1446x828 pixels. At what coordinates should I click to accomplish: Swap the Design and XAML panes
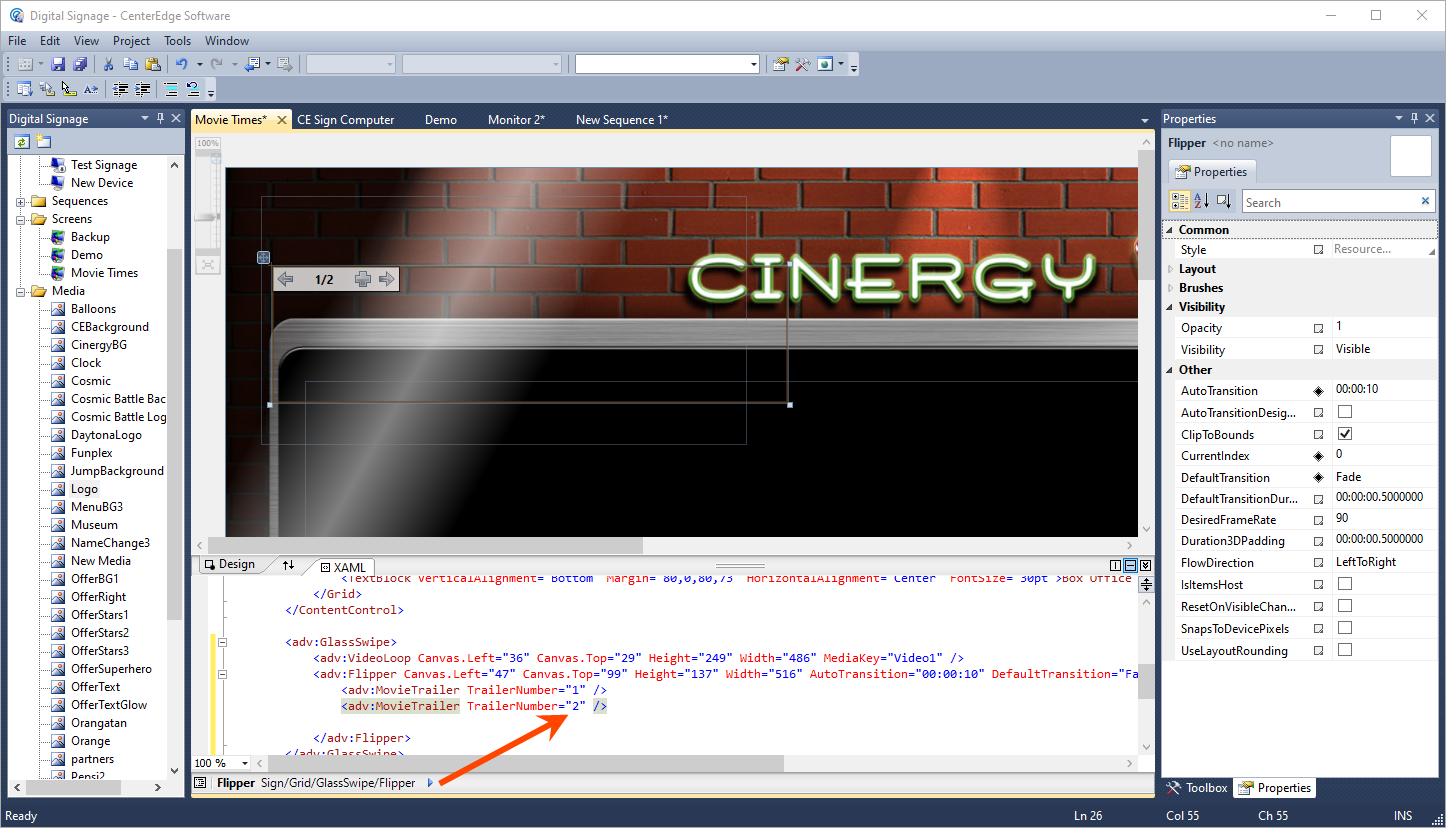click(x=288, y=565)
